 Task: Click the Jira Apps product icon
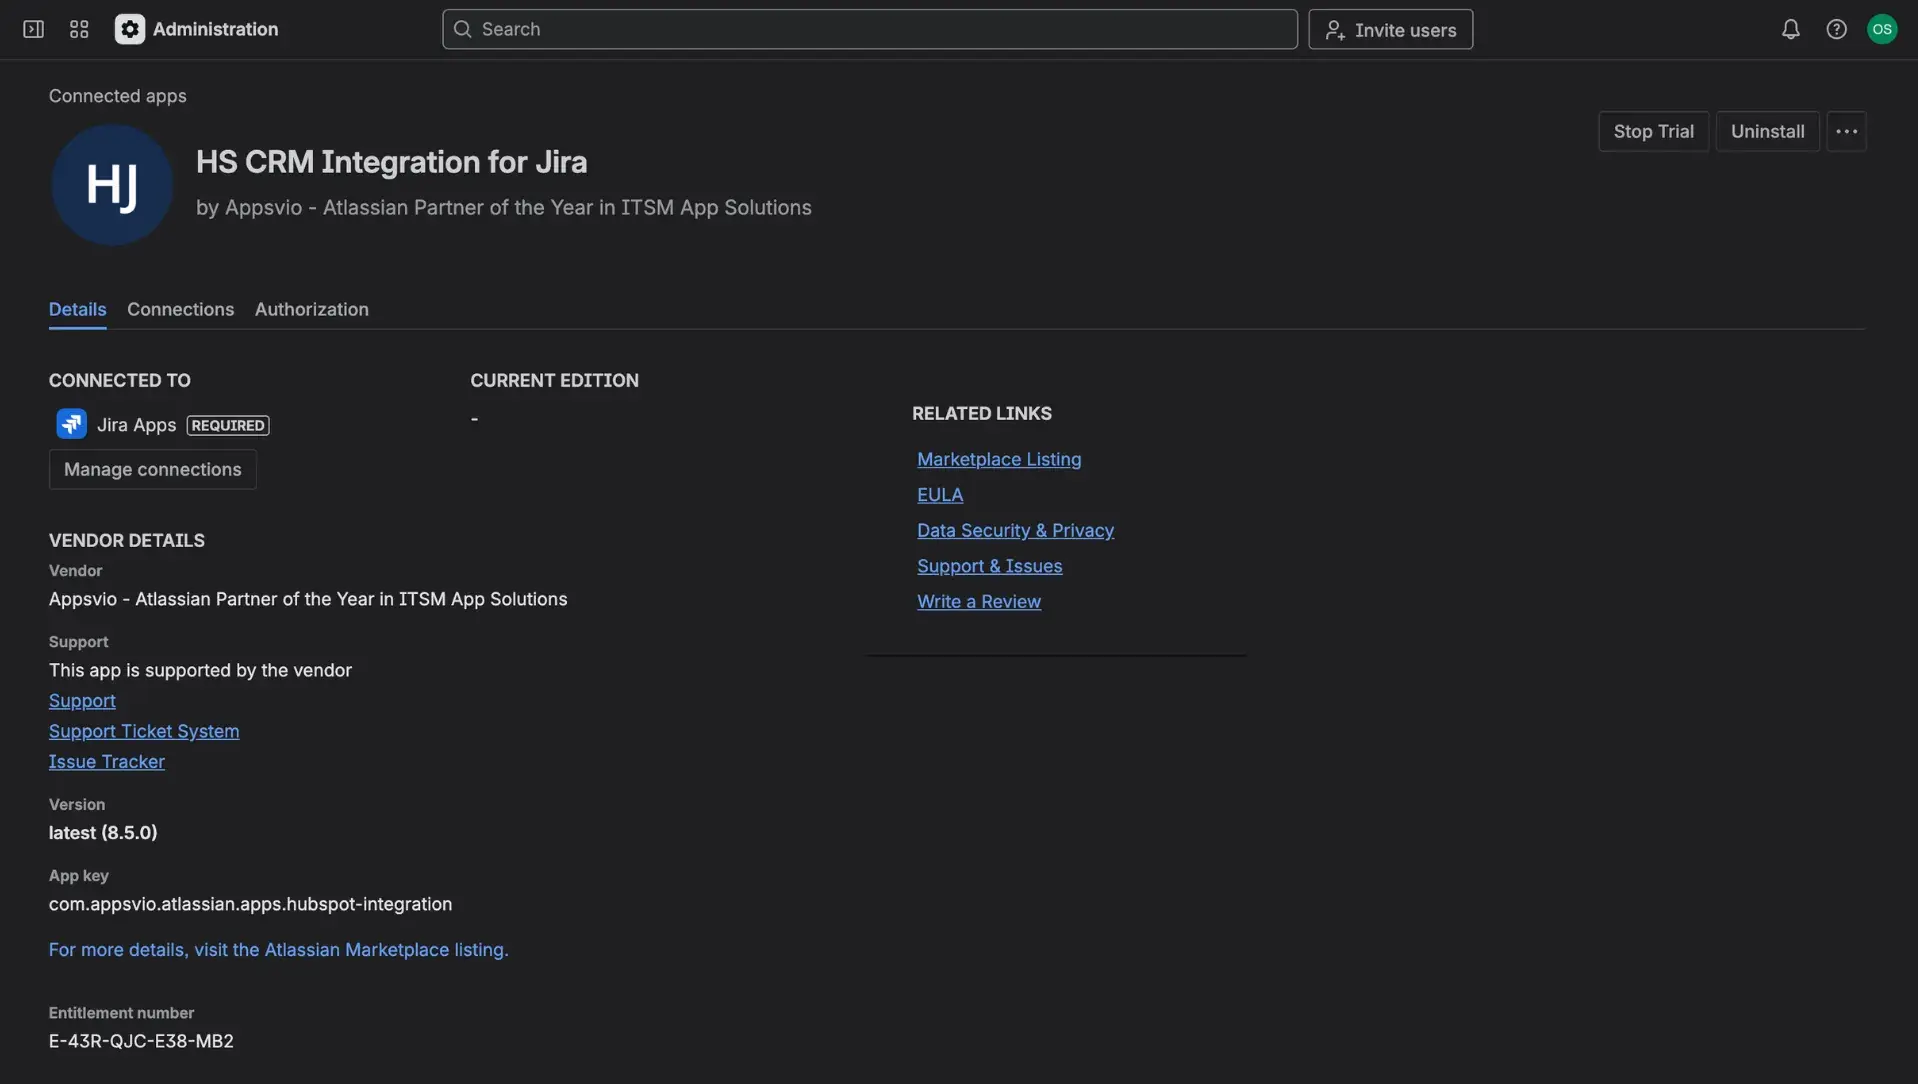70,424
